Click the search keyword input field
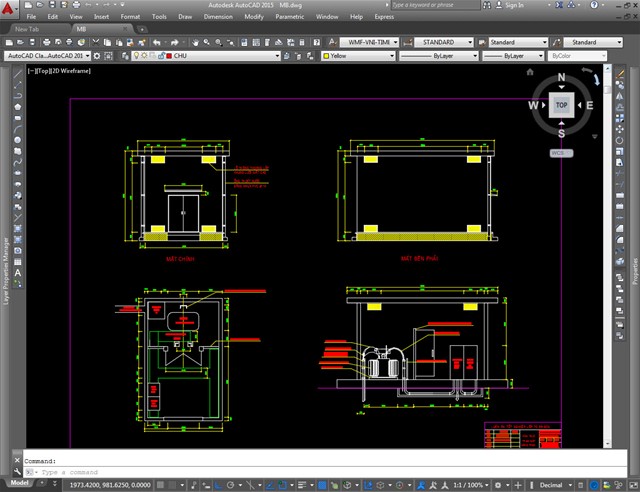640x492 pixels. pos(435,5)
